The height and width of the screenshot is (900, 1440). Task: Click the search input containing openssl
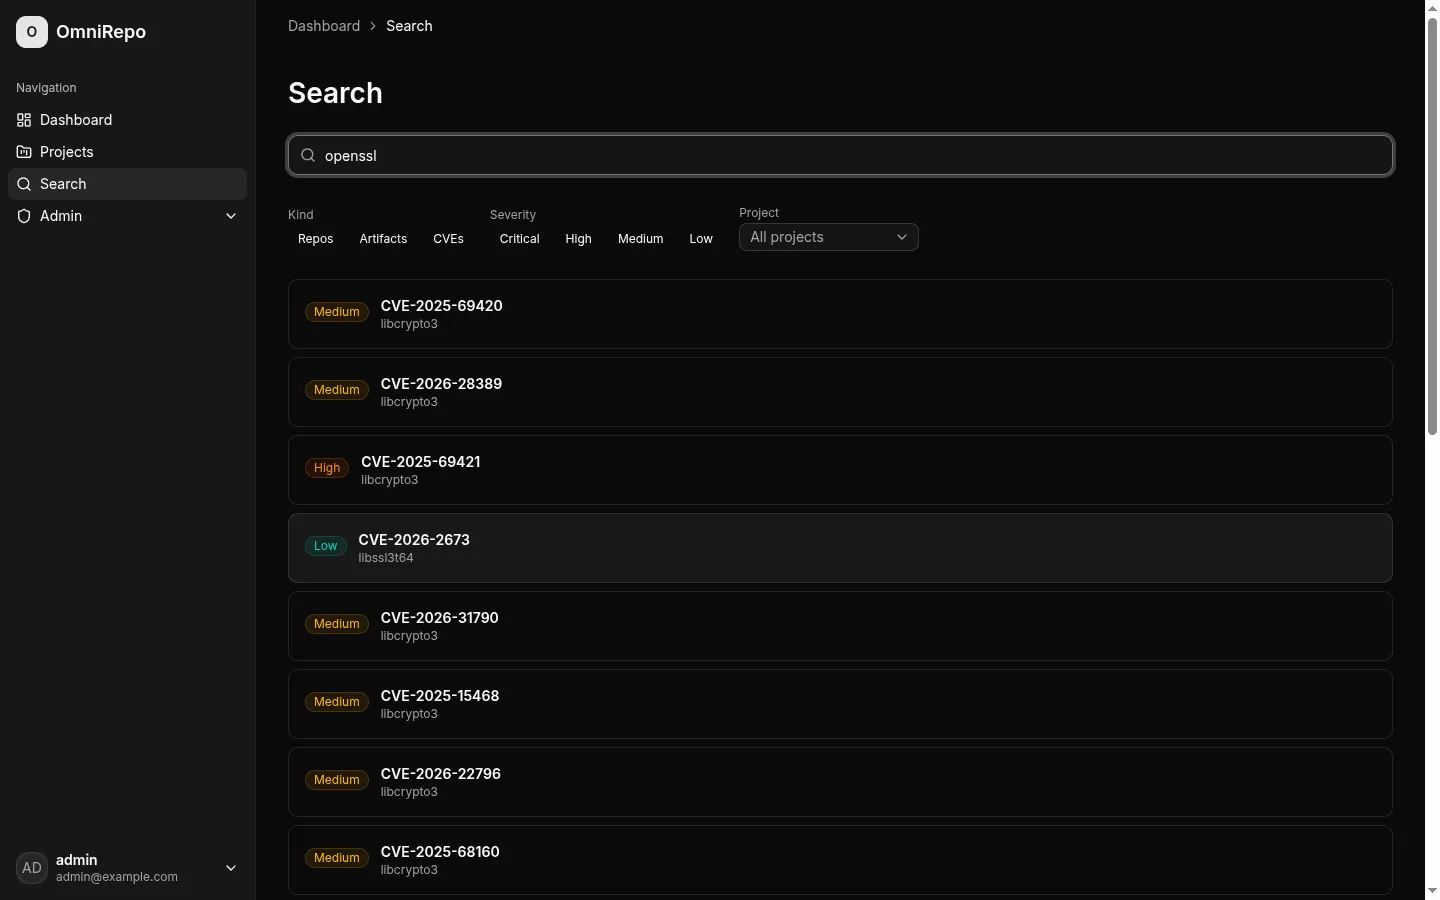pyautogui.click(x=840, y=155)
